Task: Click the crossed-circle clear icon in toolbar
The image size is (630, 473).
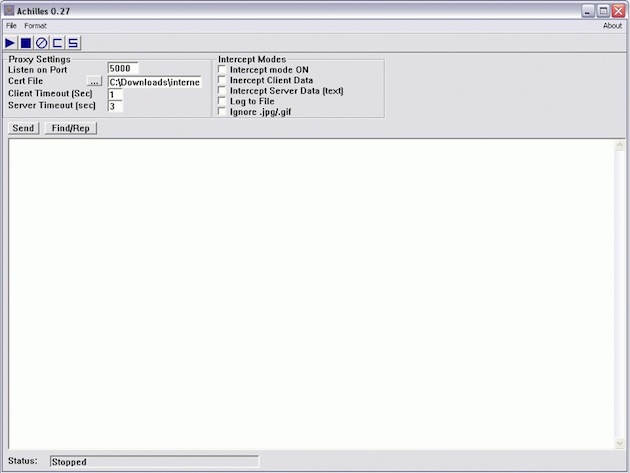Action: coord(42,43)
